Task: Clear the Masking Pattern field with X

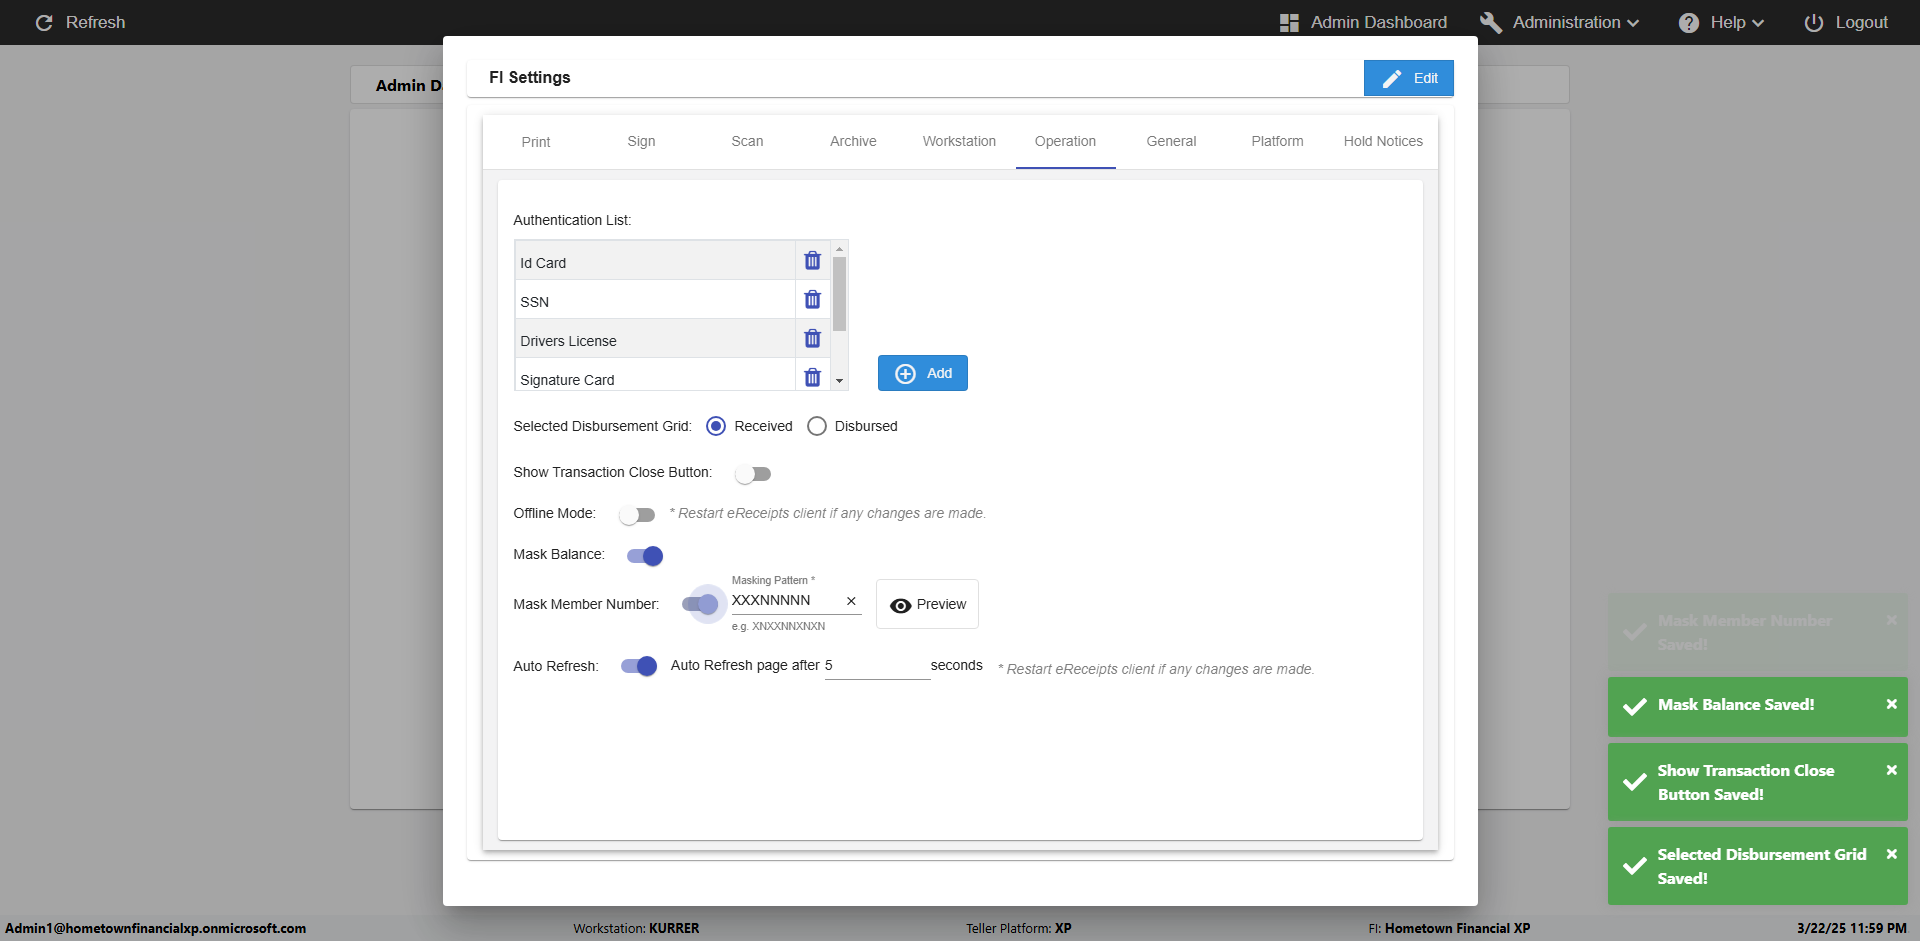Action: [851, 601]
